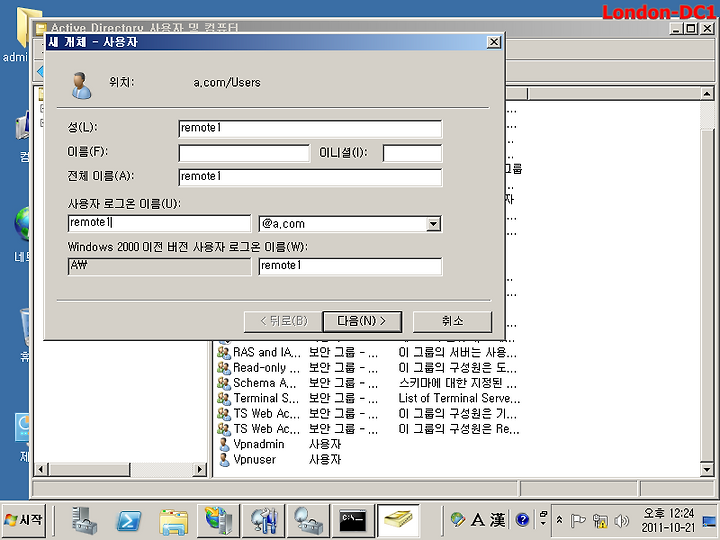Click the tree pane's scroll-left arrow
The image size is (720, 540).
pyautogui.click(x=41, y=469)
